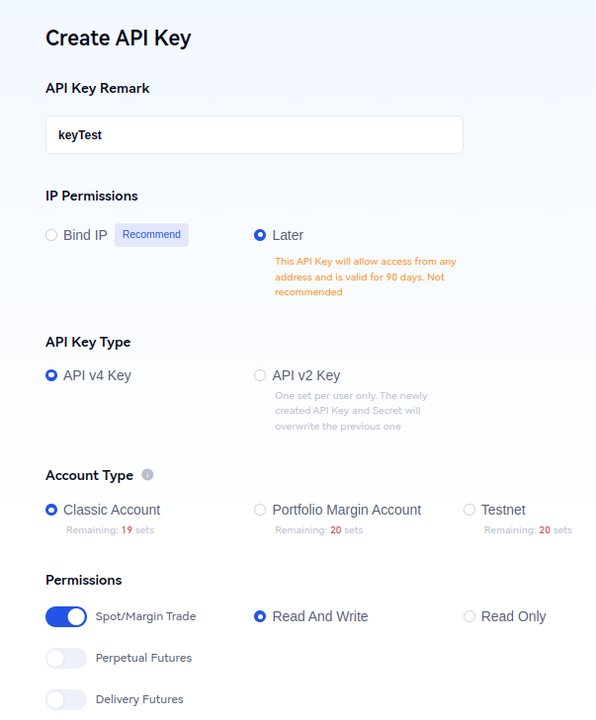Image resolution: width=596 pixels, height=720 pixels.
Task: Click the Delivery Futures label
Action: 140,699
